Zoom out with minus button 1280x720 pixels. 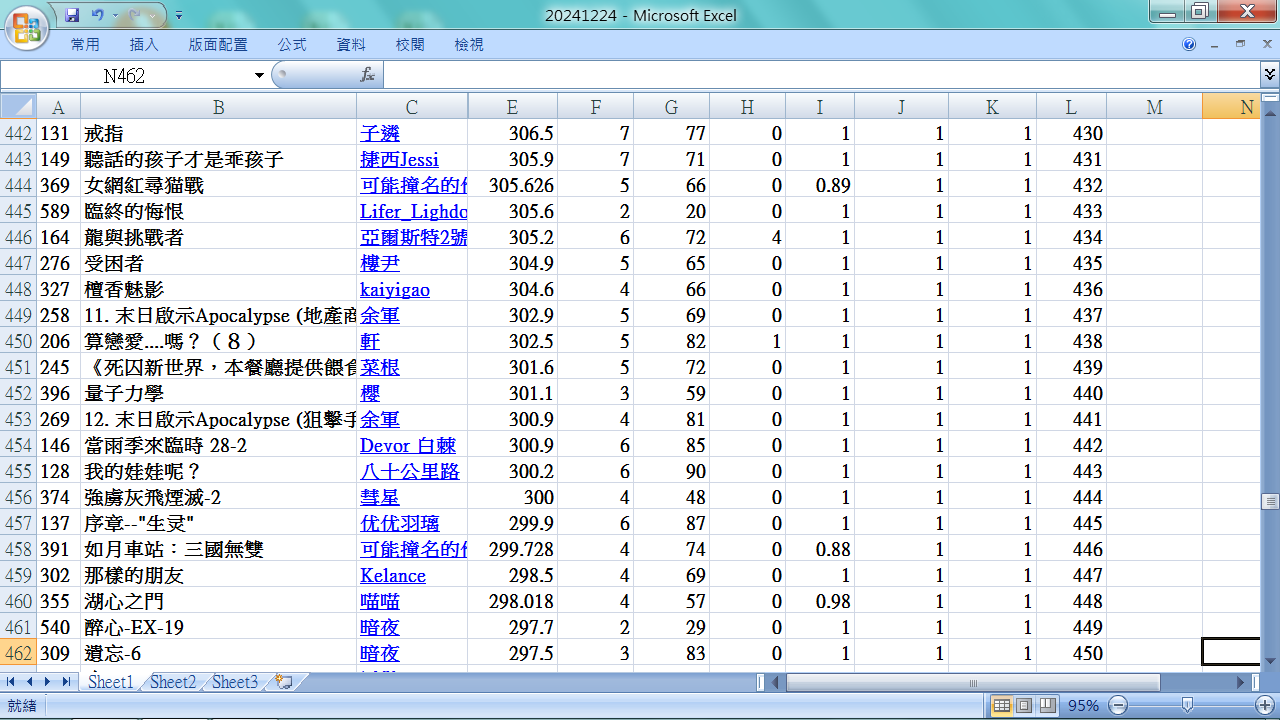[1119, 706]
